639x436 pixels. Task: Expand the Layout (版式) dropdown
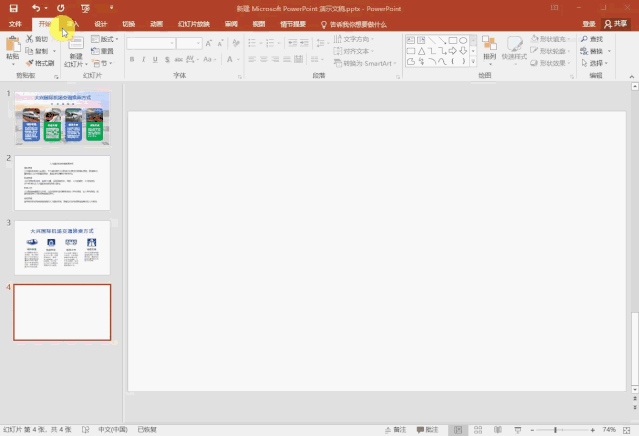coord(105,39)
